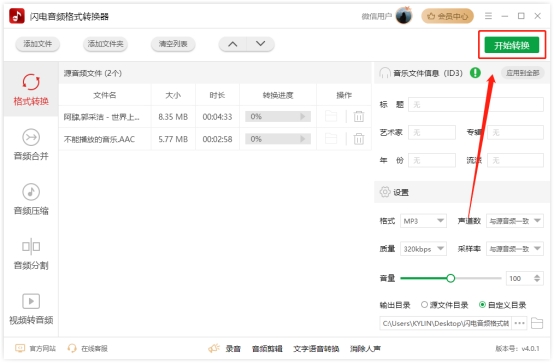Click the 格式转换 circular arrows icon

31,82
